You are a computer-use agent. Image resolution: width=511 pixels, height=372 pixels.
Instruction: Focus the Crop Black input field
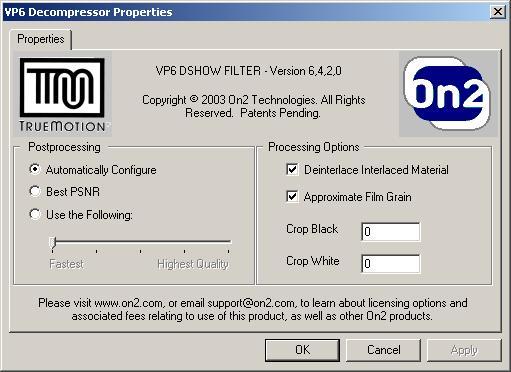pyautogui.click(x=391, y=231)
